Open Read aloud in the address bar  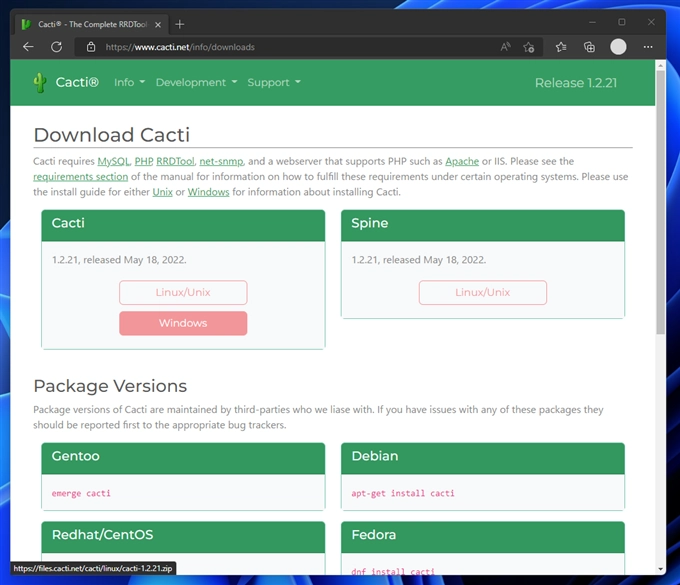click(505, 47)
